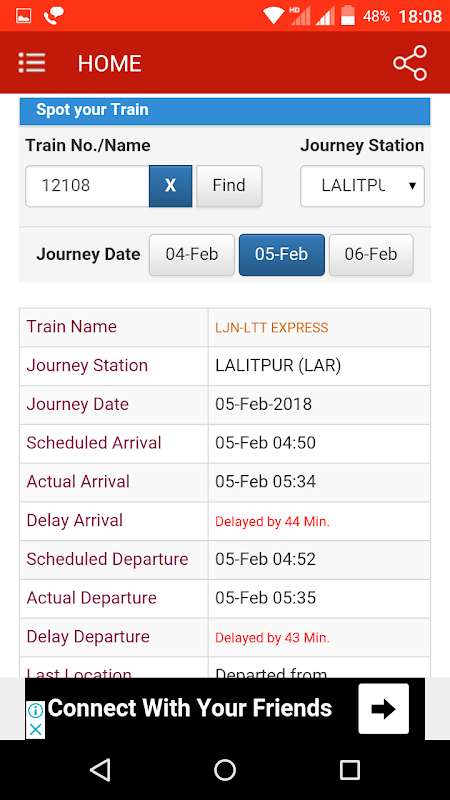Click the Find button
The image size is (450, 800).
pyautogui.click(x=229, y=186)
